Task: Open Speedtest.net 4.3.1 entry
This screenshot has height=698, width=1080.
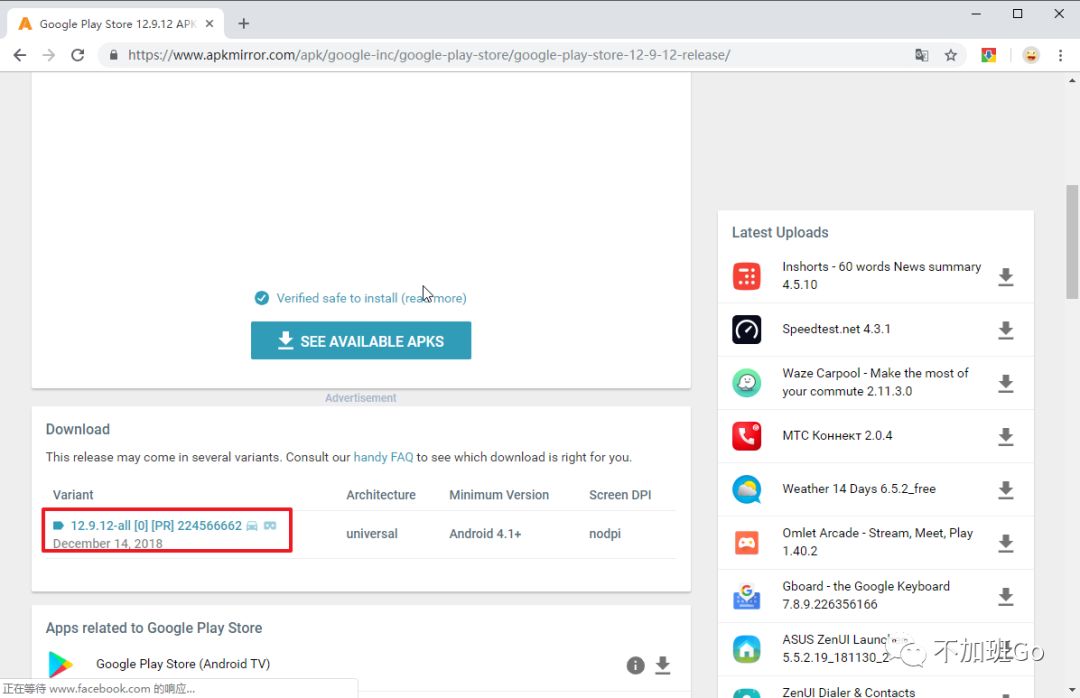Action: point(836,329)
